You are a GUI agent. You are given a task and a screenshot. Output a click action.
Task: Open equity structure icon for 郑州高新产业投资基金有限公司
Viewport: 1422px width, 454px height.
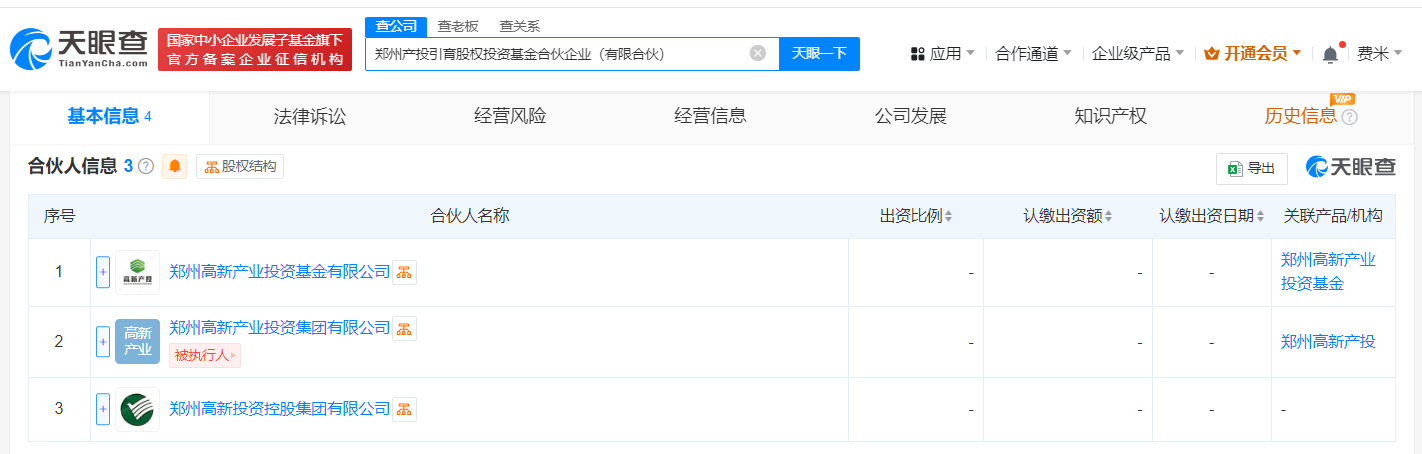404,272
